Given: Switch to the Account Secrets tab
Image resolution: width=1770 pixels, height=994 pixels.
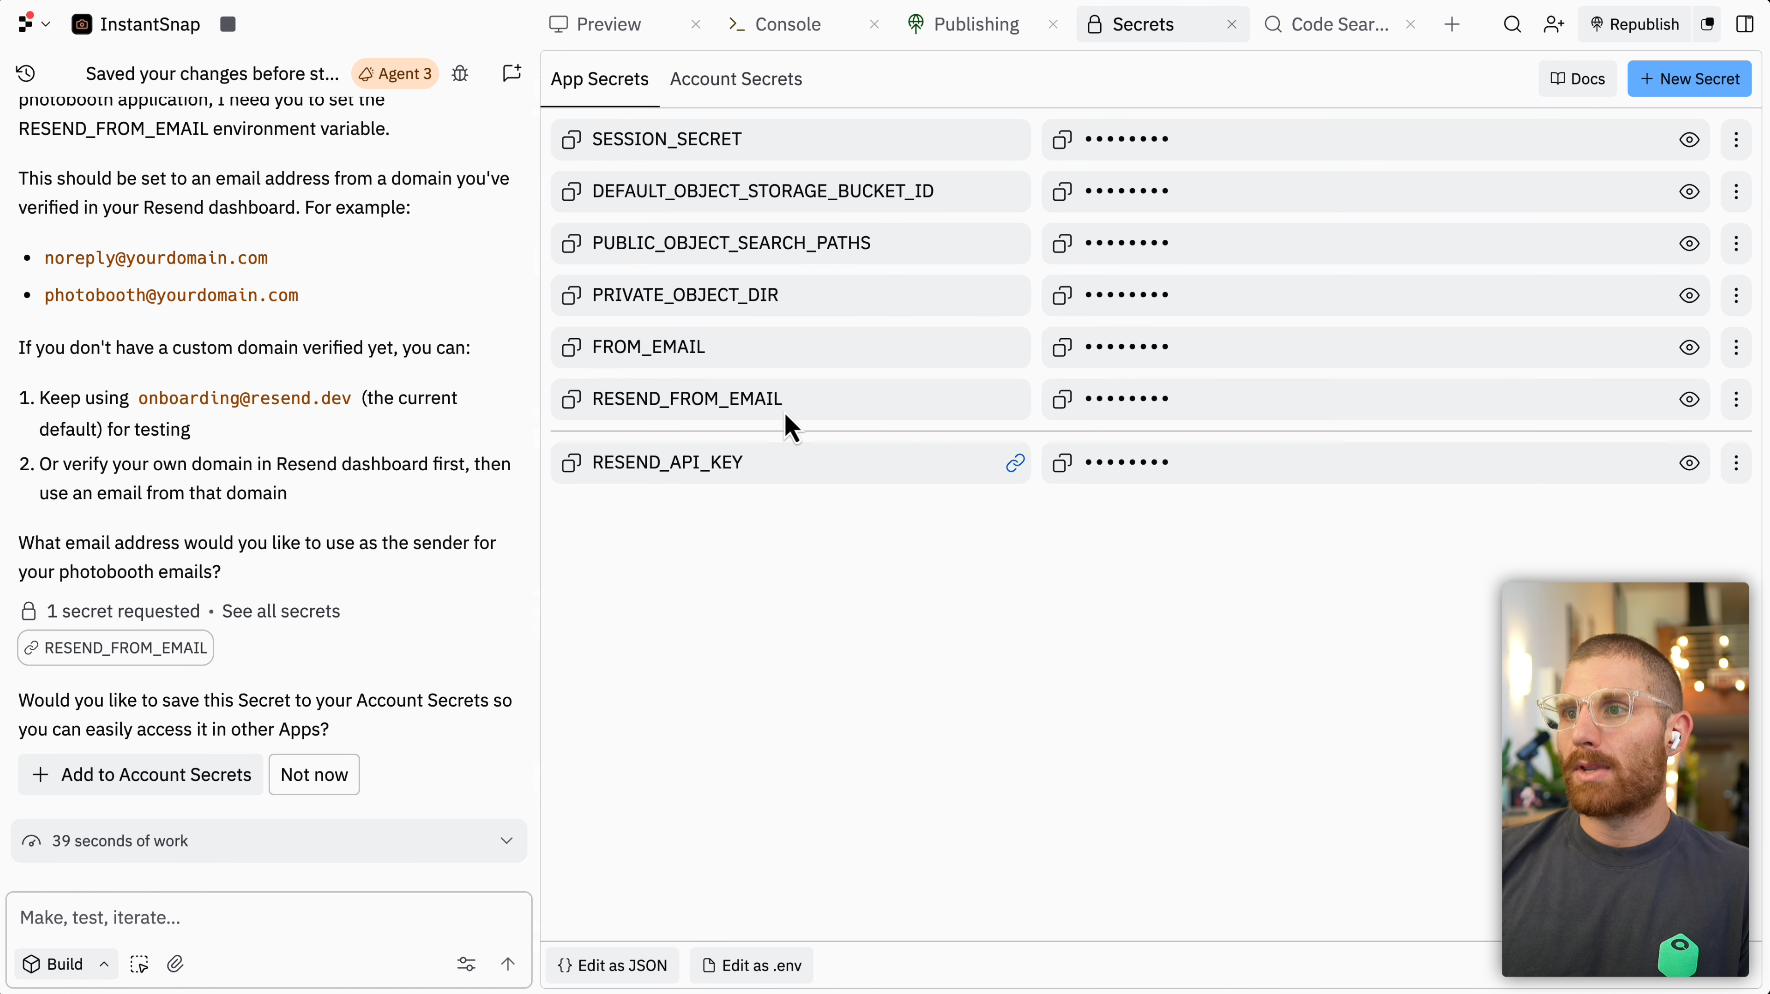Looking at the screenshot, I should pyautogui.click(x=736, y=79).
